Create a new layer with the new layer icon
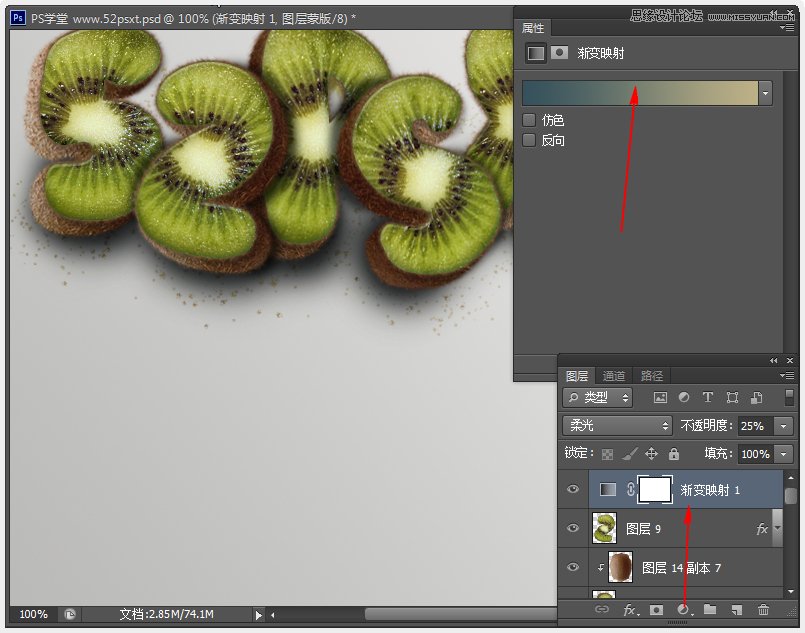This screenshot has width=805, height=633. (x=738, y=610)
